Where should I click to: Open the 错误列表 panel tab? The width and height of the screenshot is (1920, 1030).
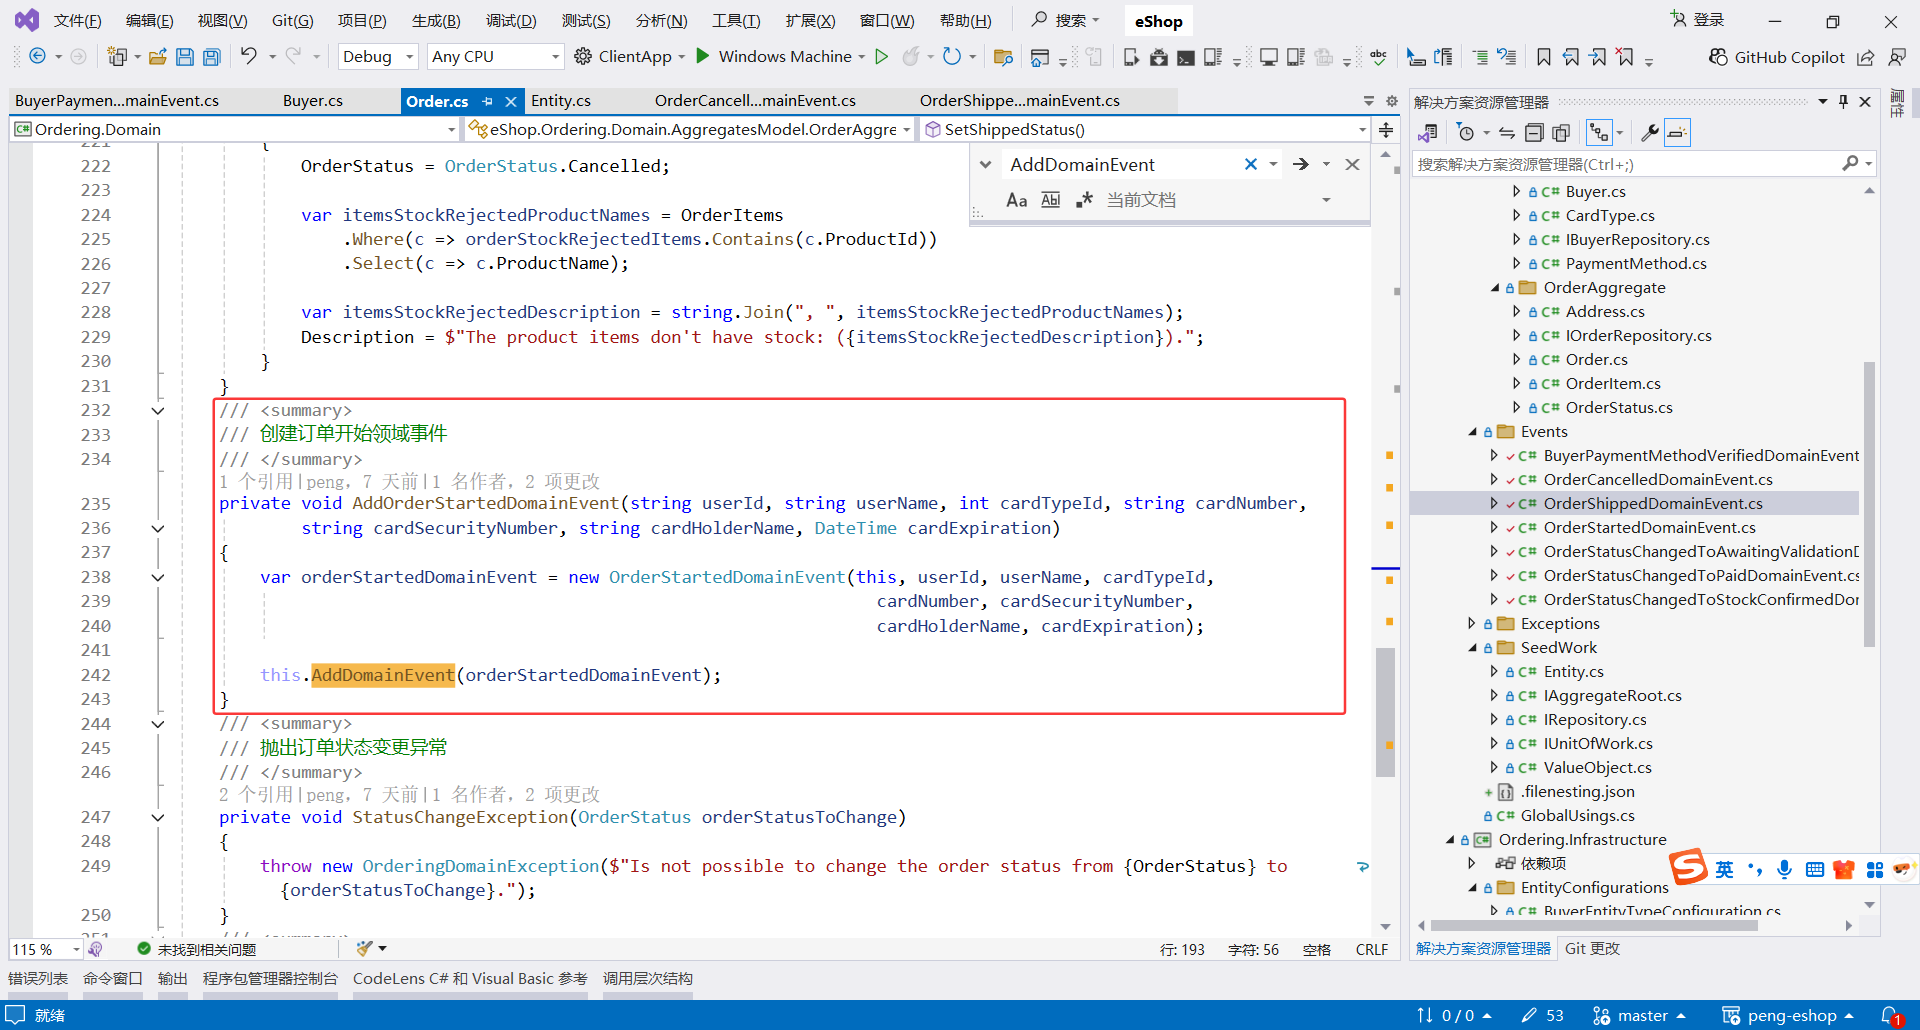pyautogui.click(x=38, y=979)
